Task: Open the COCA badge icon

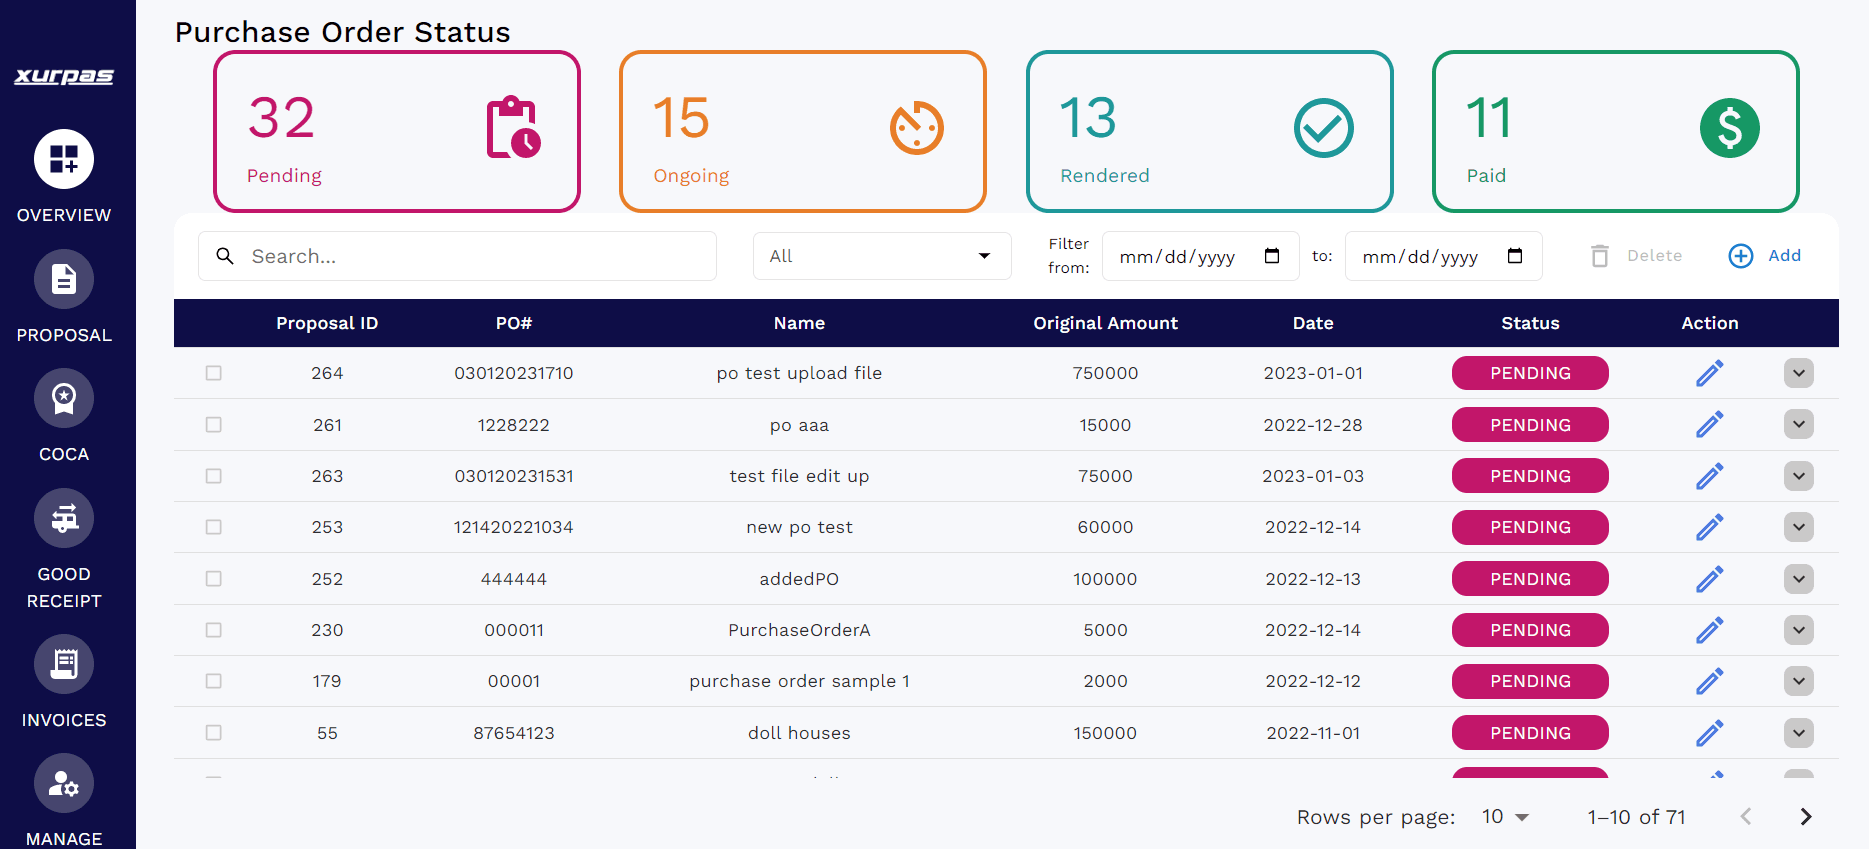Action: (64, 398)
